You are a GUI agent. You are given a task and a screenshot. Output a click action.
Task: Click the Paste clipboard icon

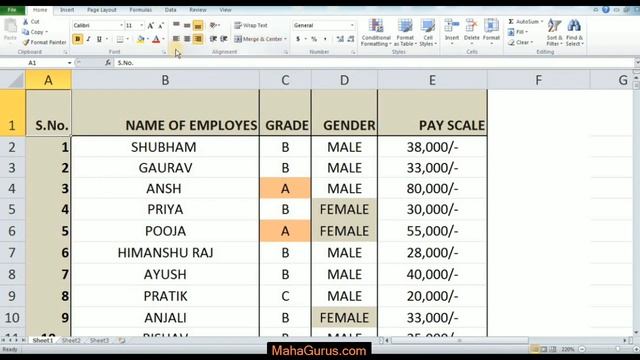pos(10,26)
